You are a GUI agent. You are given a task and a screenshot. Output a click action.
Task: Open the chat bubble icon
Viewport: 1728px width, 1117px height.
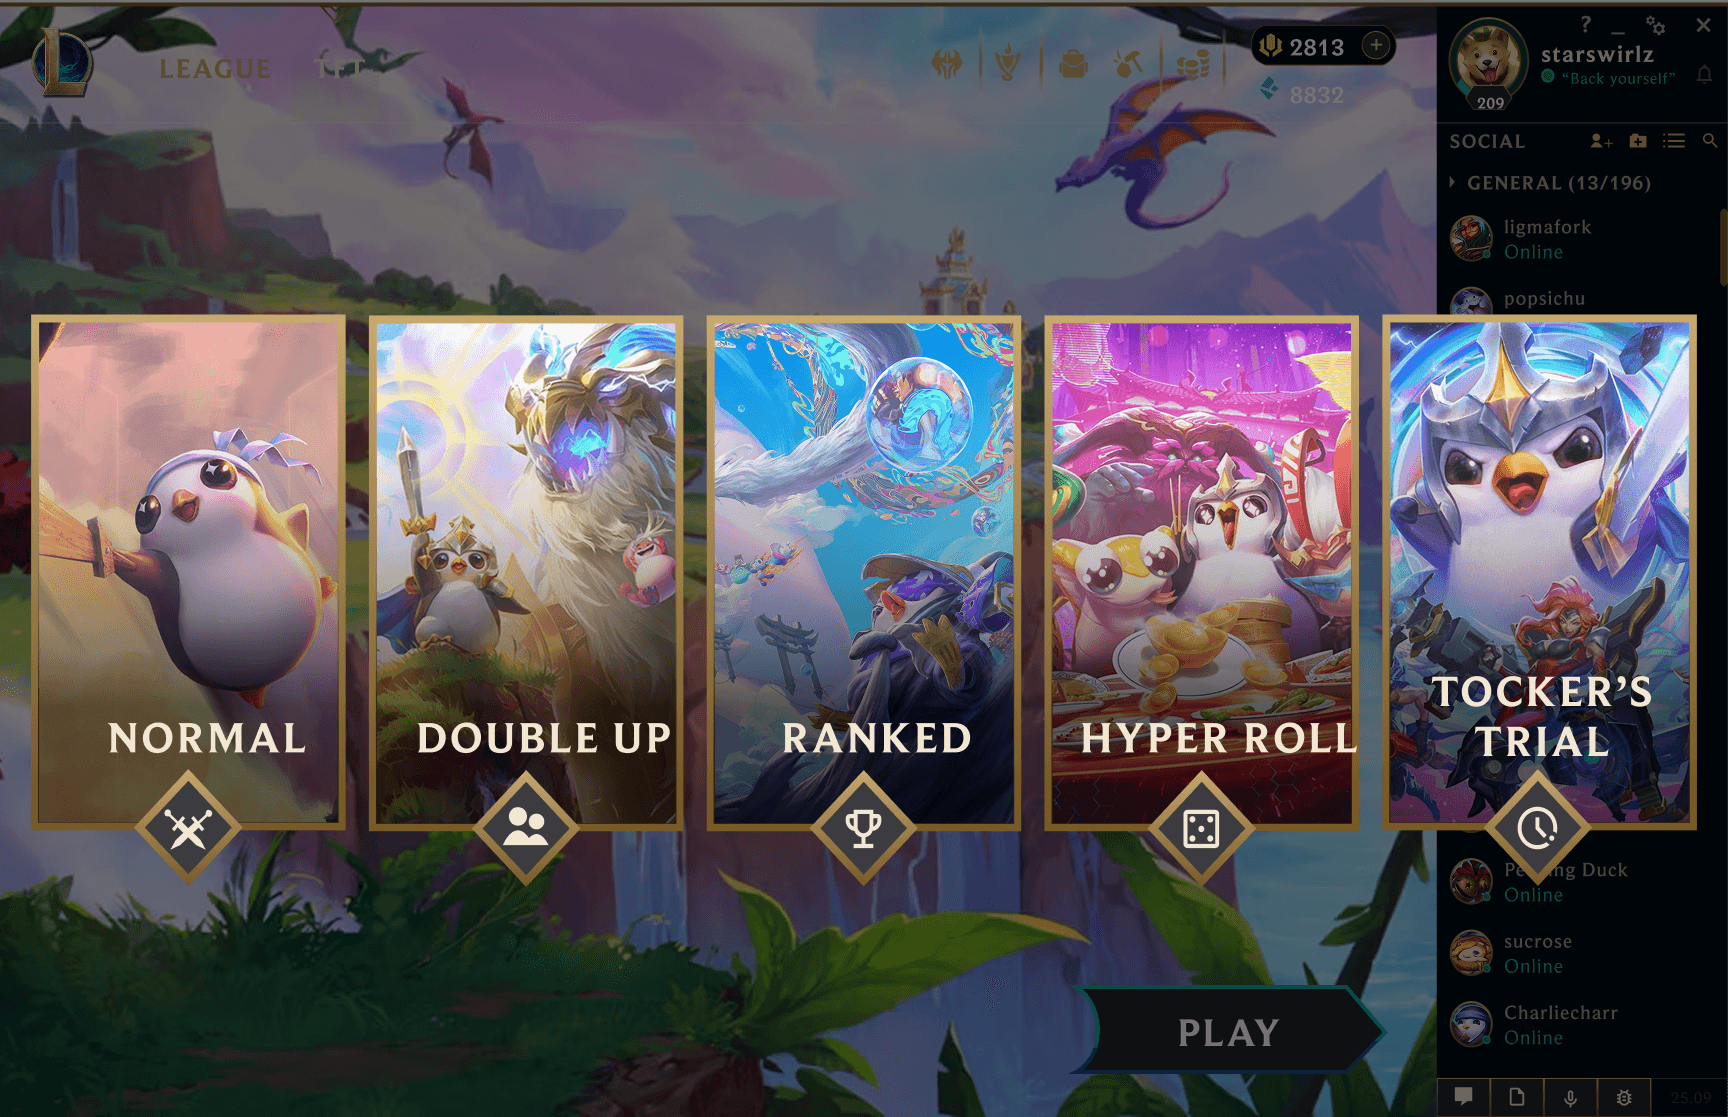(x=1464, y=1097)
